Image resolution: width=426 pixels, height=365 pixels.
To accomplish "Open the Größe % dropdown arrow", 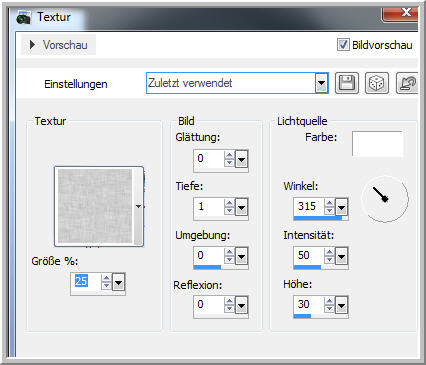I will pyautogui.click(x=119, y=282).
